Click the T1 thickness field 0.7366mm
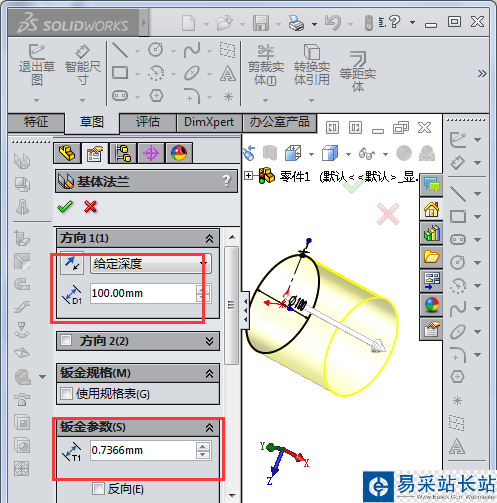 [143, 450]
